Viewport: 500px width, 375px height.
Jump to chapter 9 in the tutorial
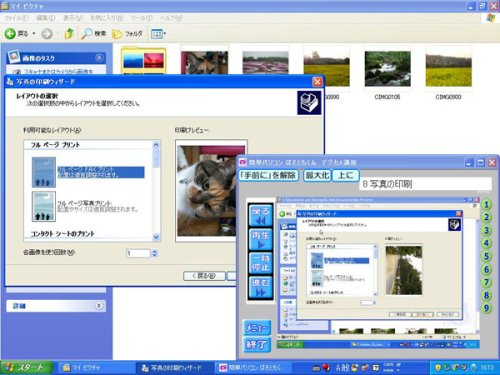[486, 308]
